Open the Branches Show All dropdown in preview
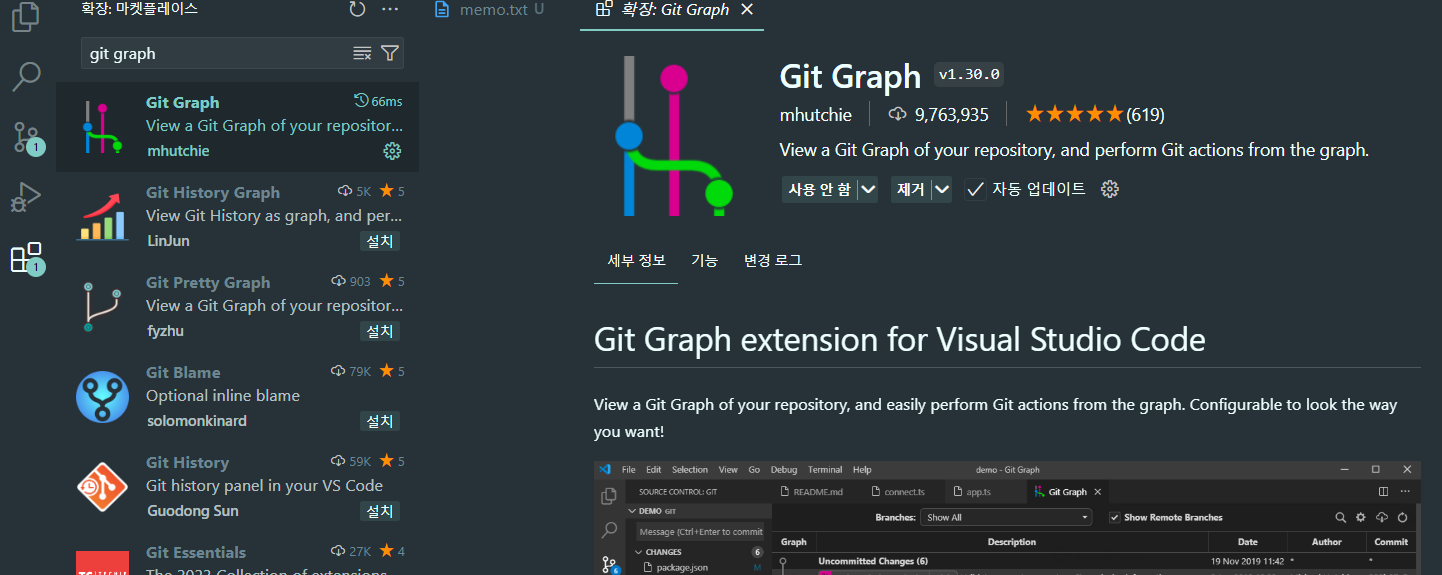 coord(1006,517)
